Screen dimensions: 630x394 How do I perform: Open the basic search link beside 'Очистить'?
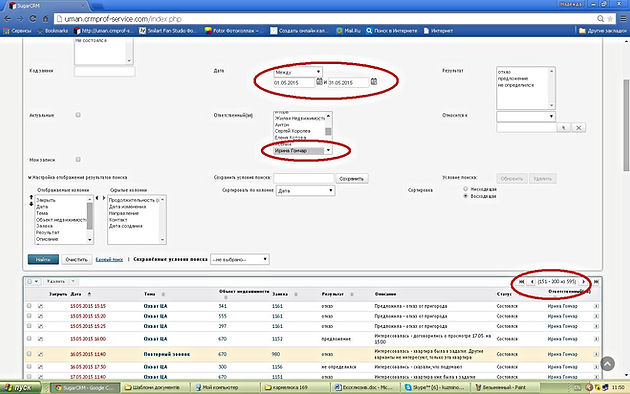[109, 259]
